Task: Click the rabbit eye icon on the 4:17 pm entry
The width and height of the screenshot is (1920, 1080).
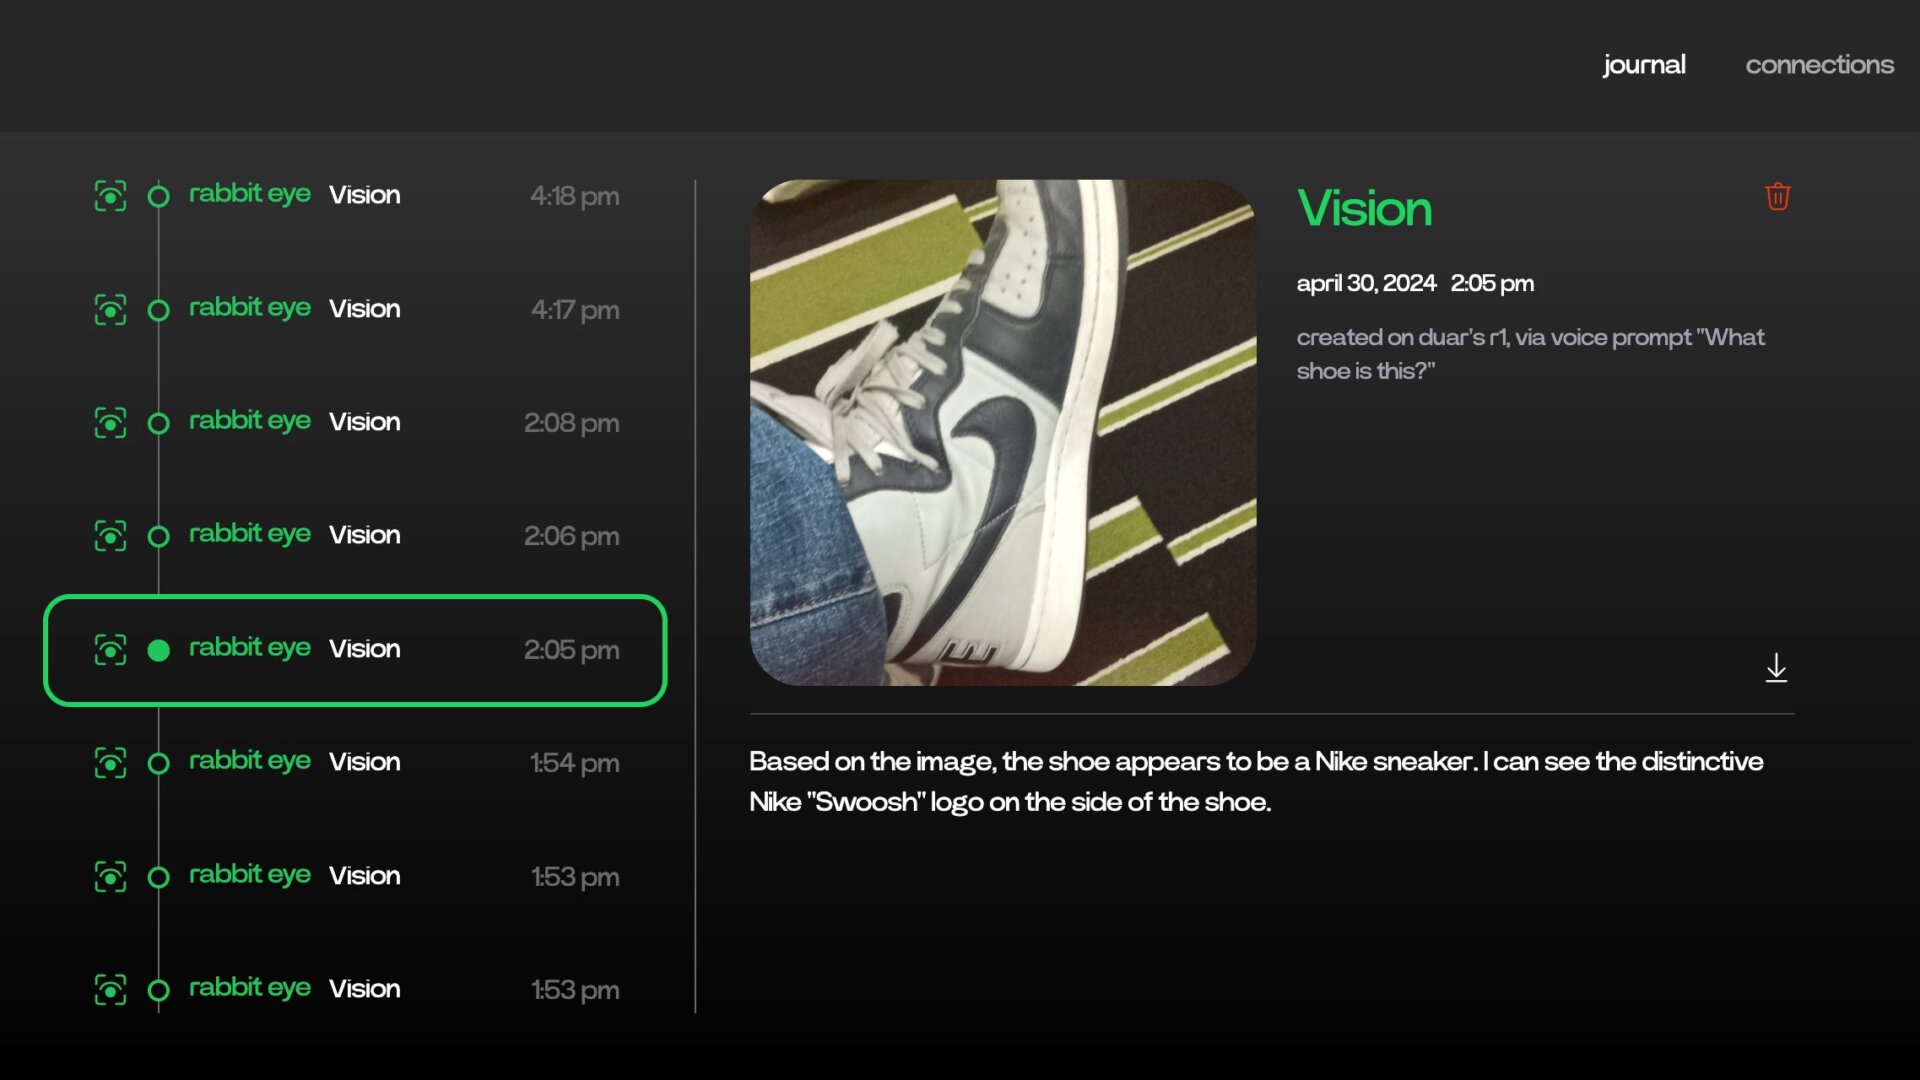Action: [111, 309]
